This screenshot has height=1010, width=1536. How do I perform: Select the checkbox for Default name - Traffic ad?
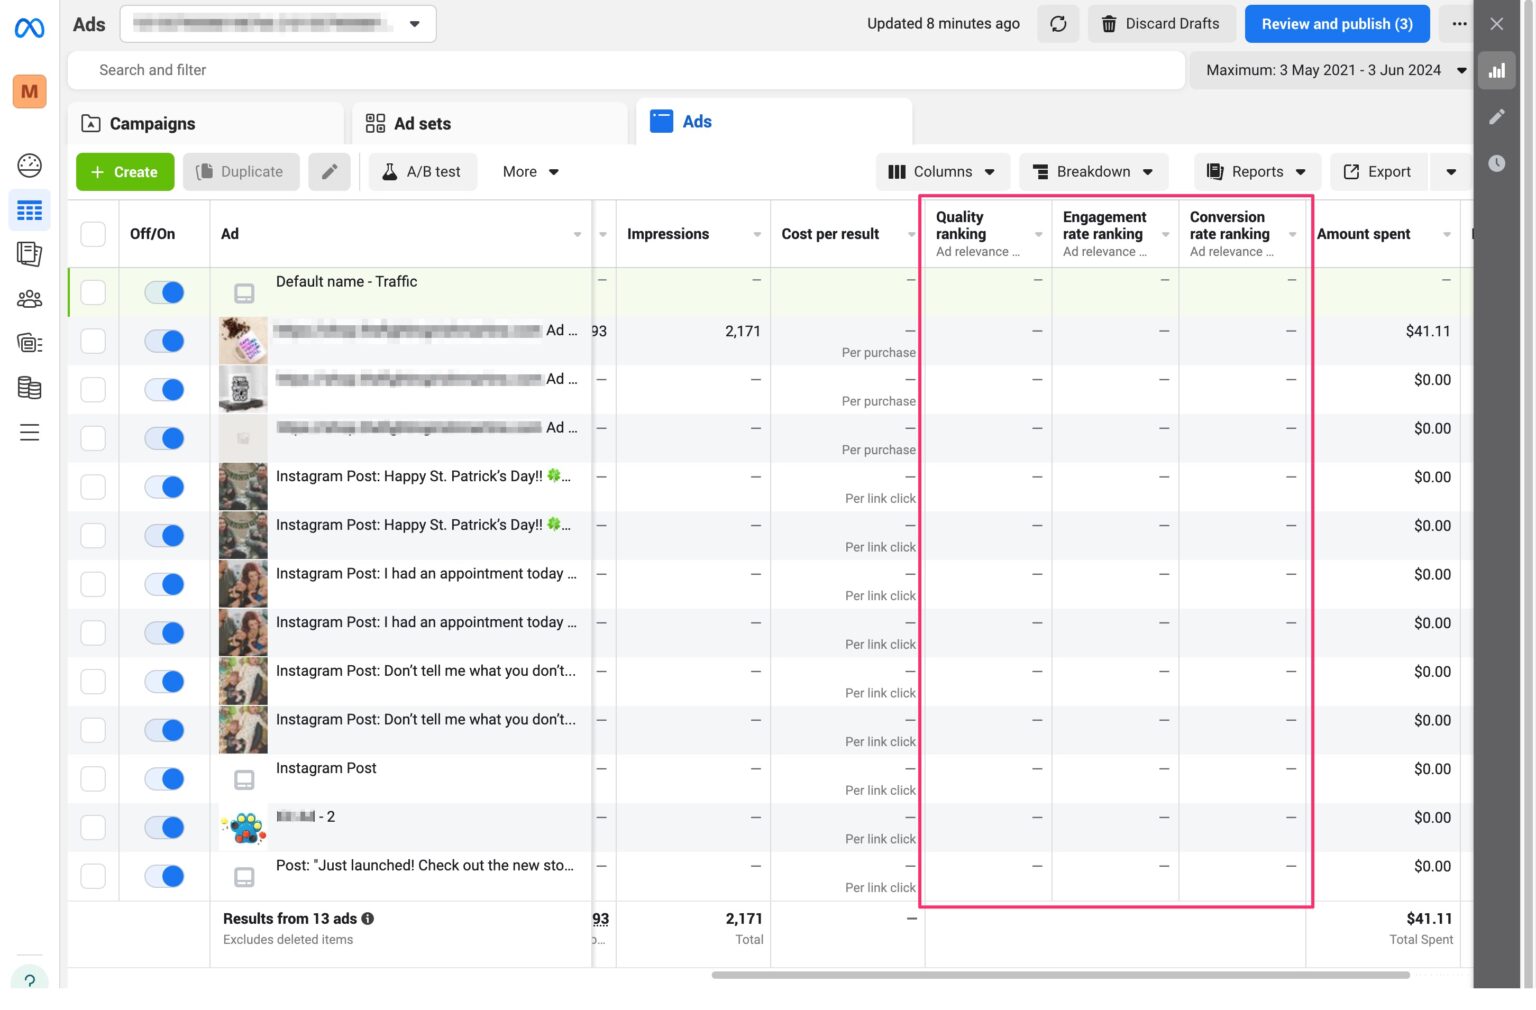92,291
